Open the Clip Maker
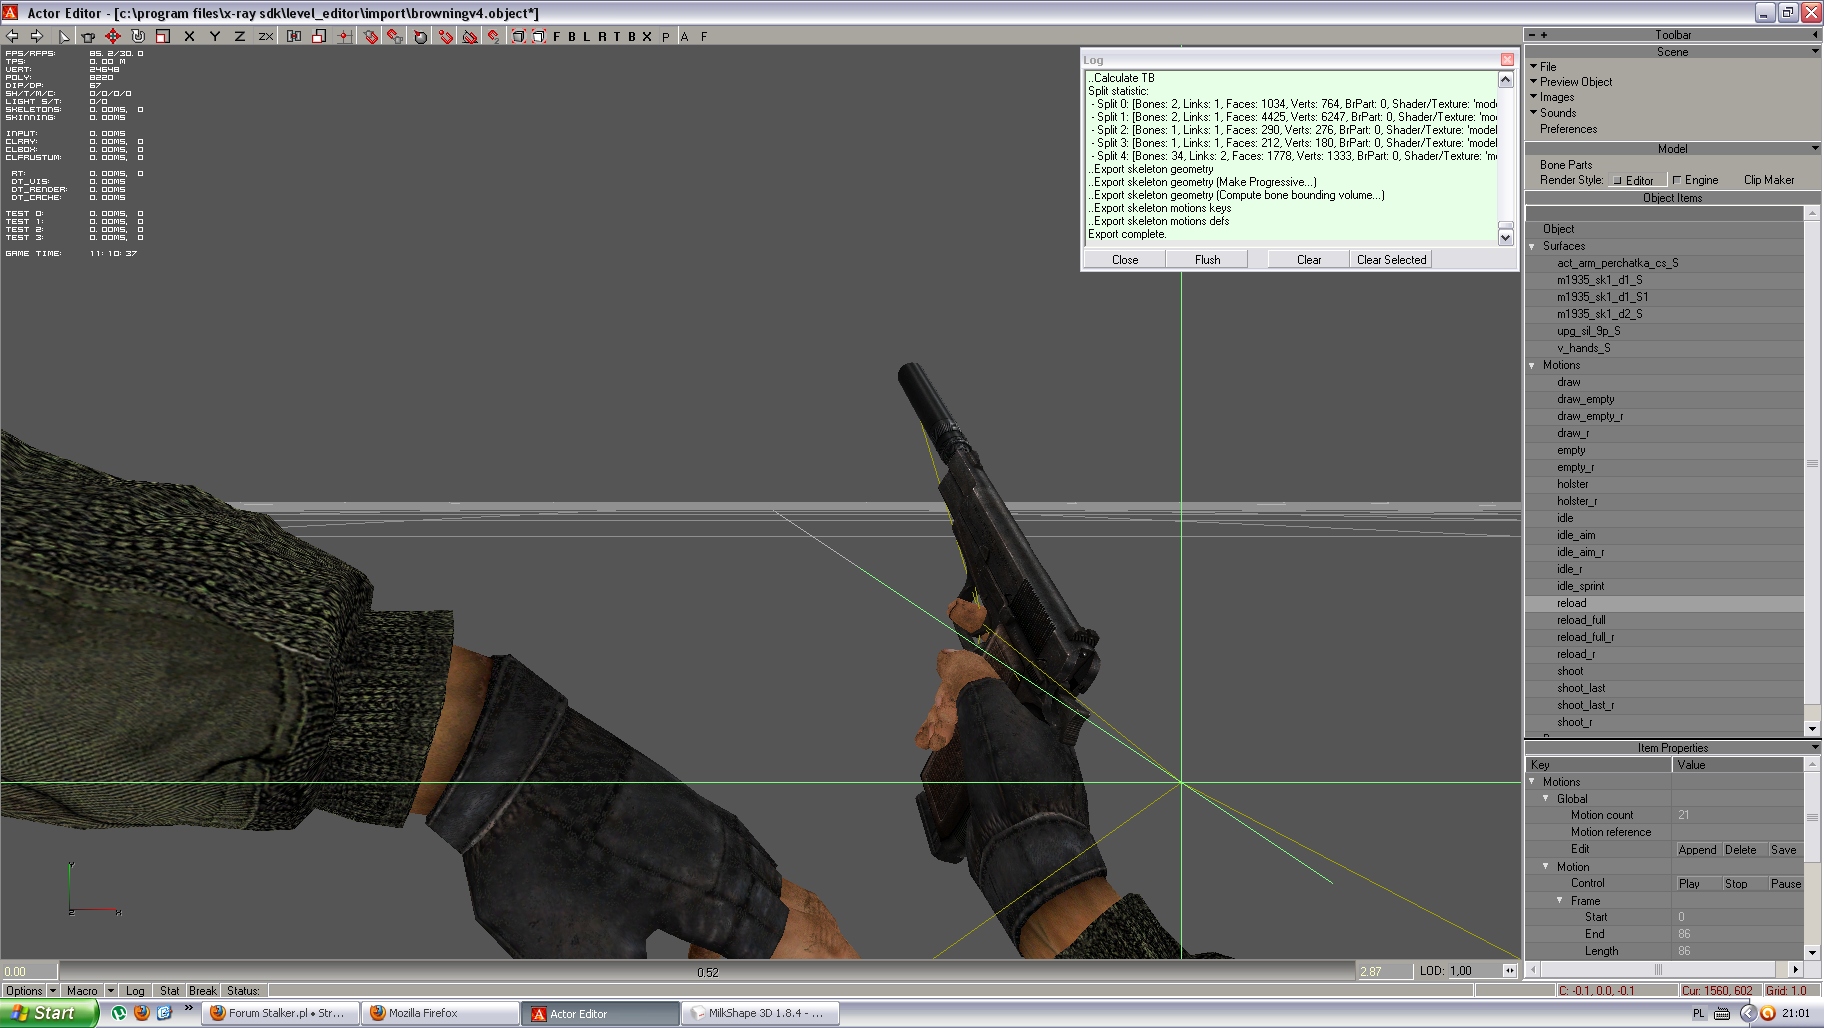 point(1768,180)
